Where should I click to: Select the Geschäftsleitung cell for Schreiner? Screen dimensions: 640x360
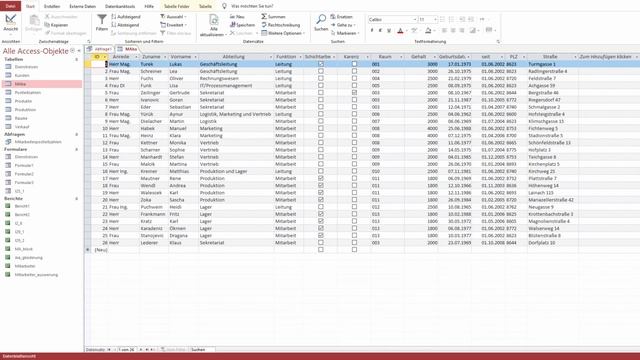coord(236,71)
